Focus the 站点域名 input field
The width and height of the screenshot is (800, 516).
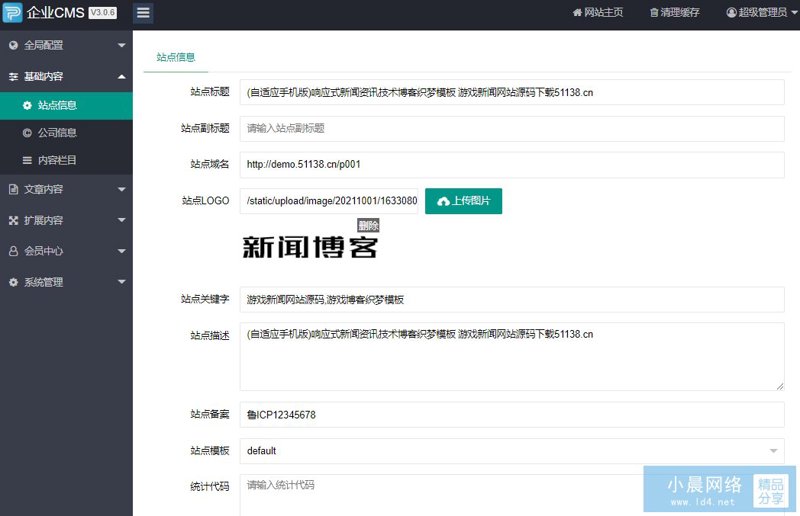coord(512,164)
